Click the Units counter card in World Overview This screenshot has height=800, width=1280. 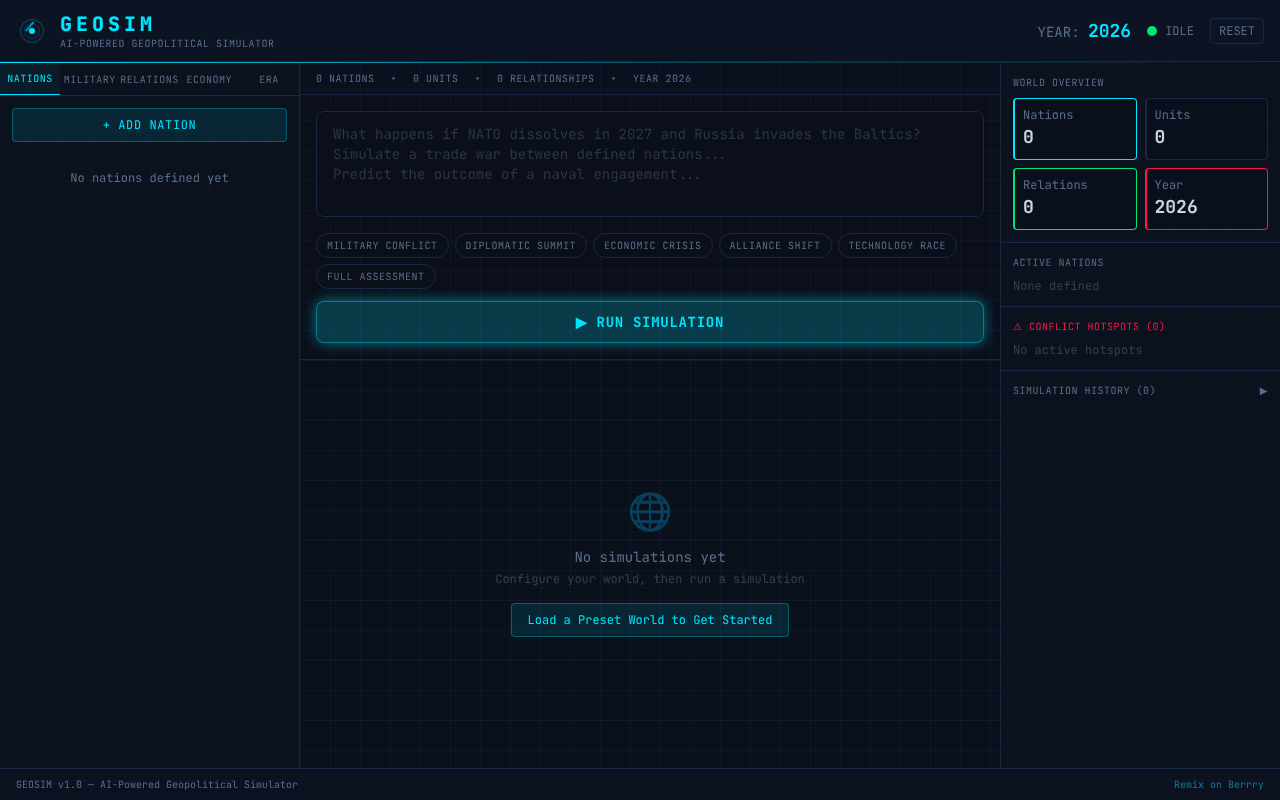click(x=1206, y=128)
